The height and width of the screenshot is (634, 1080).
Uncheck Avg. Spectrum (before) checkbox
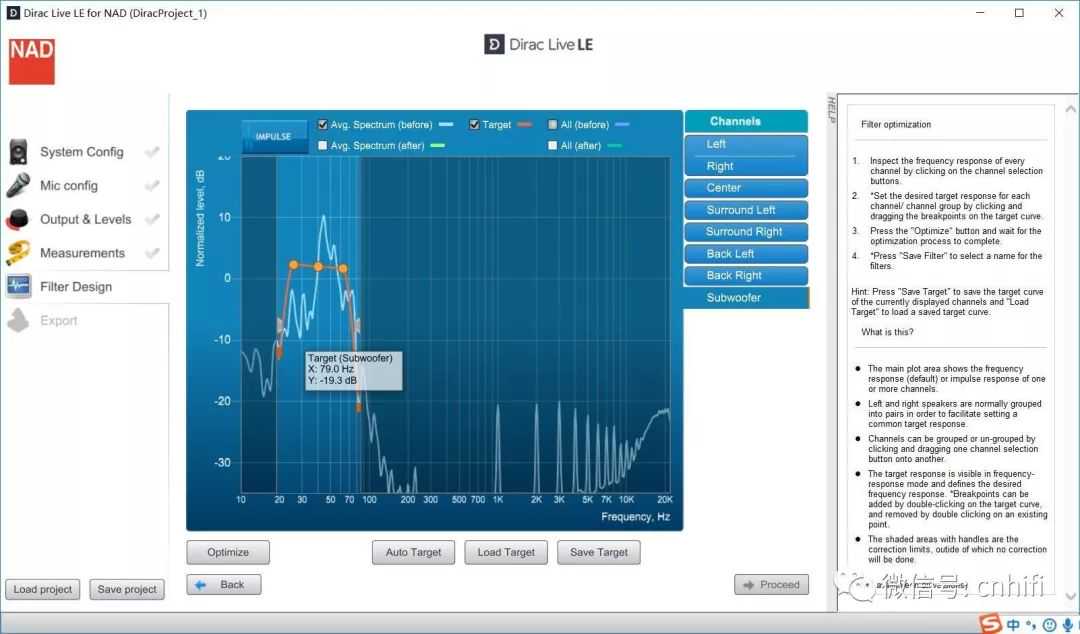(323, 125)
